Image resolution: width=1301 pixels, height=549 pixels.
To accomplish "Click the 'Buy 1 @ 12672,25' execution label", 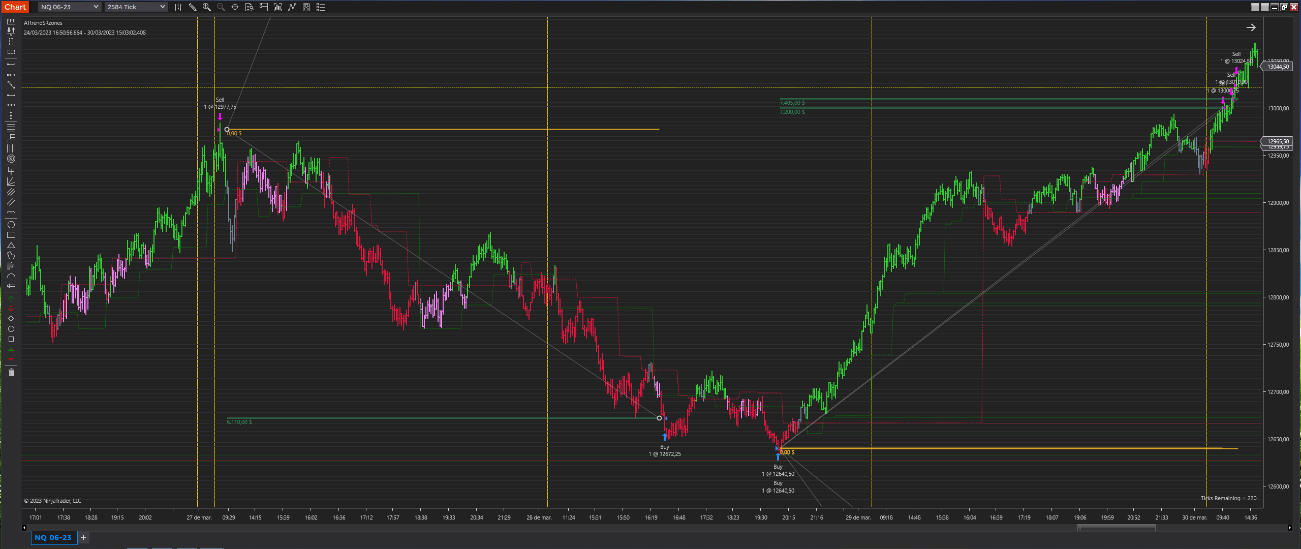I will [666, 451].
